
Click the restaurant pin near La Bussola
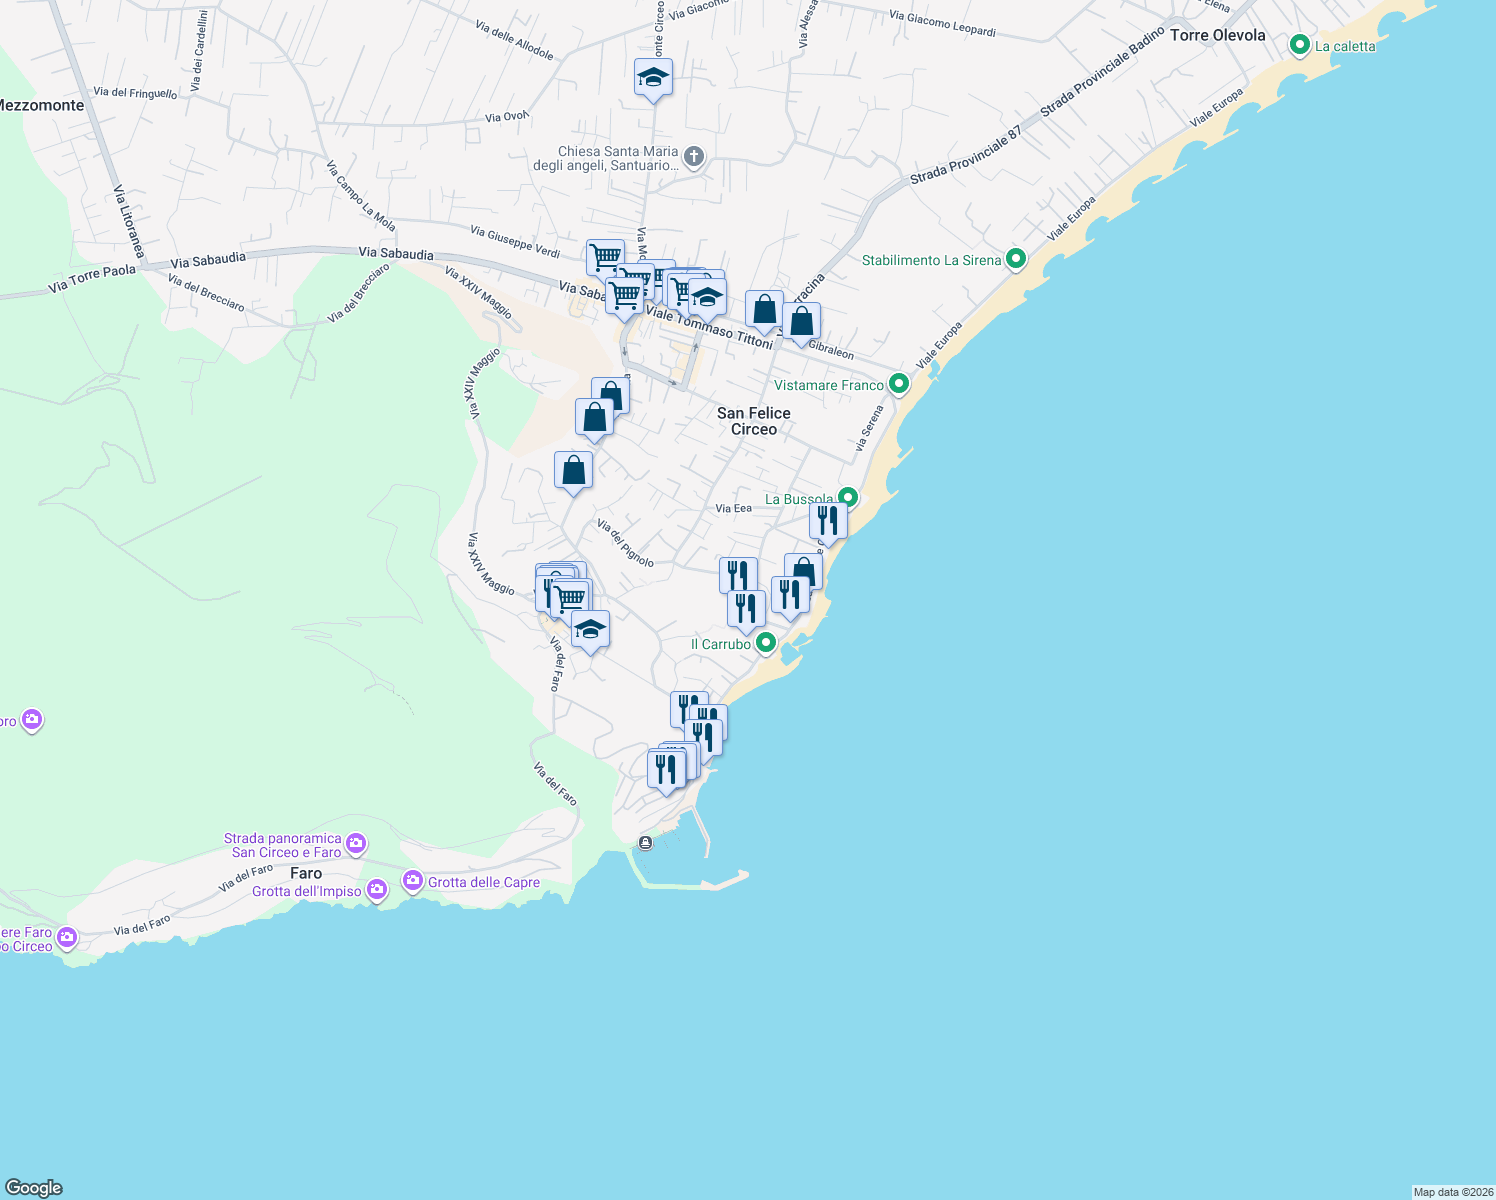pos(828,518)
